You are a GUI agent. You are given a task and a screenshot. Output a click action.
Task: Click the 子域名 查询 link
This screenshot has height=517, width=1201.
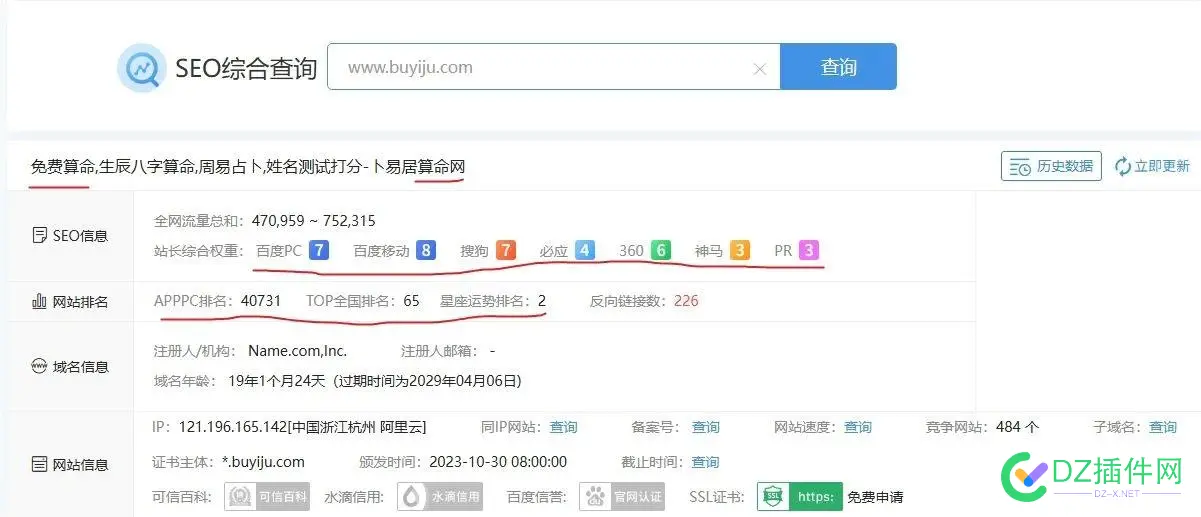tap(1163, 427)
